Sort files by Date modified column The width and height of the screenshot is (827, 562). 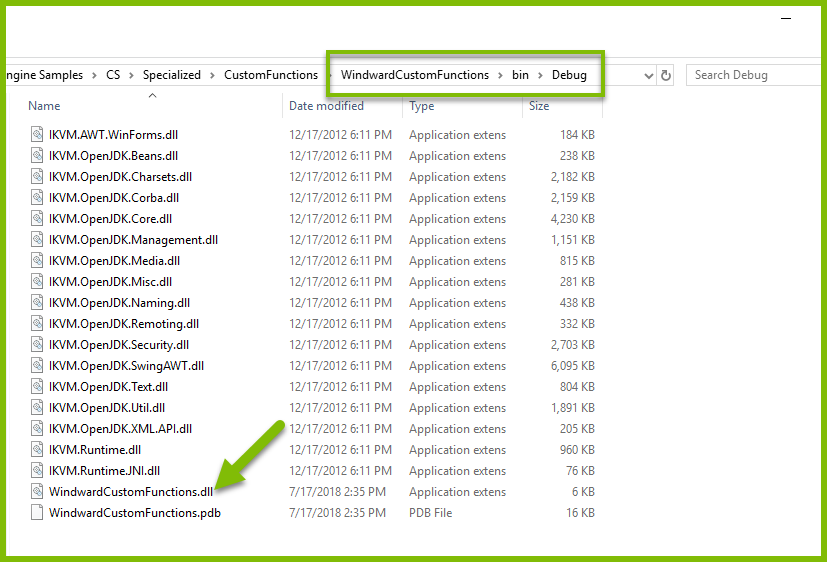tap(326, 106)
